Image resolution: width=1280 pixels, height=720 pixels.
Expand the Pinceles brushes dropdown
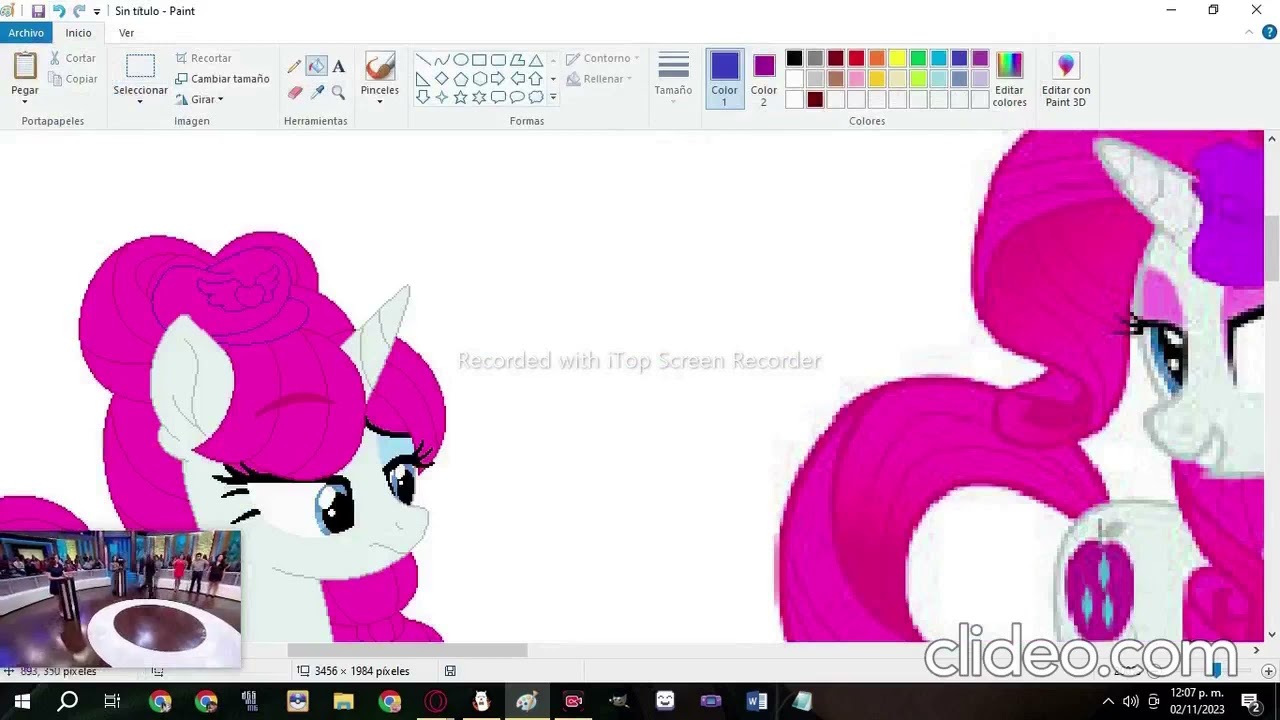[380, 102]
